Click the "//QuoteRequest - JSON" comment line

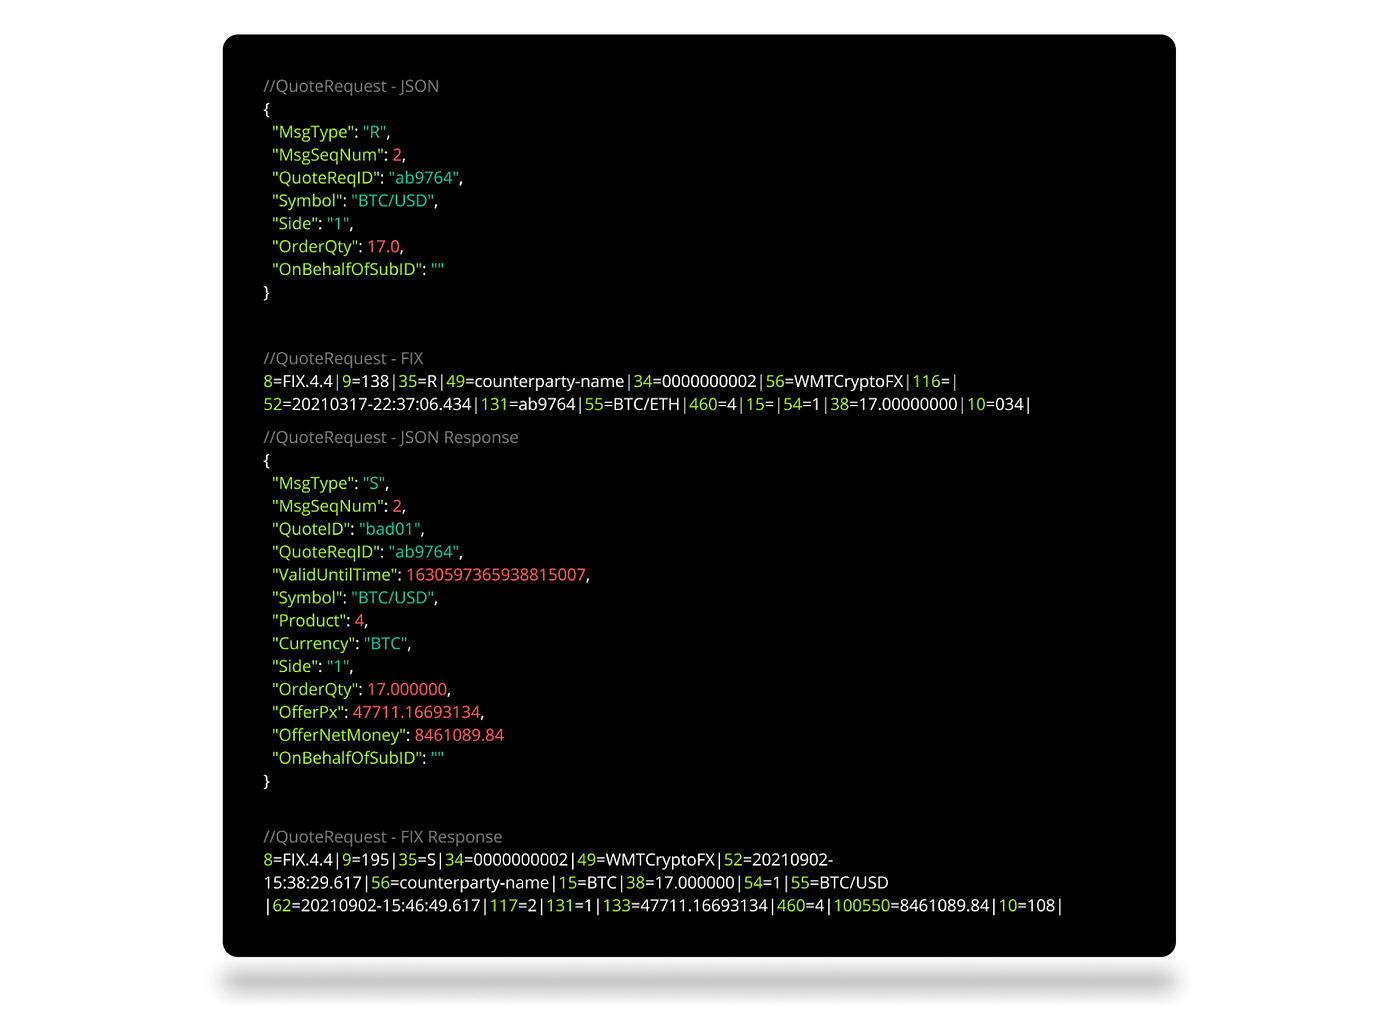[351, 86]
